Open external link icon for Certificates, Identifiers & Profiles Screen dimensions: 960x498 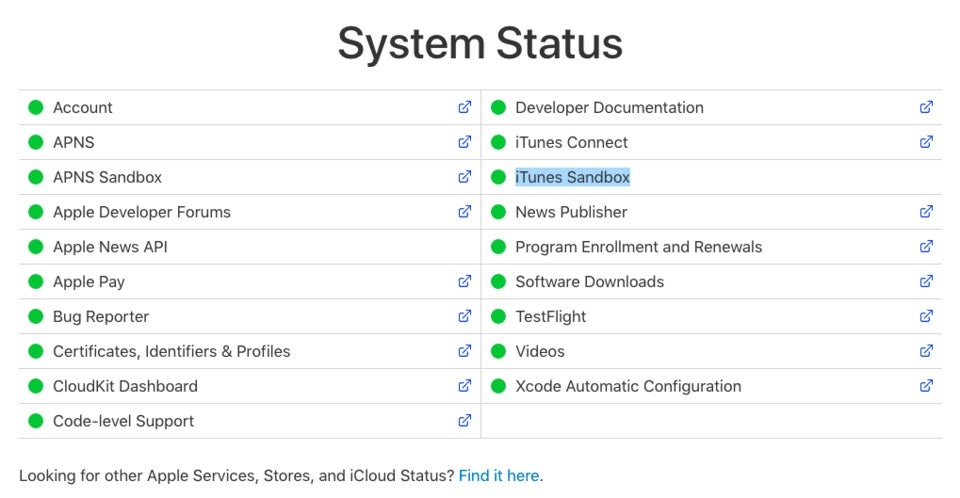(465, 351)
